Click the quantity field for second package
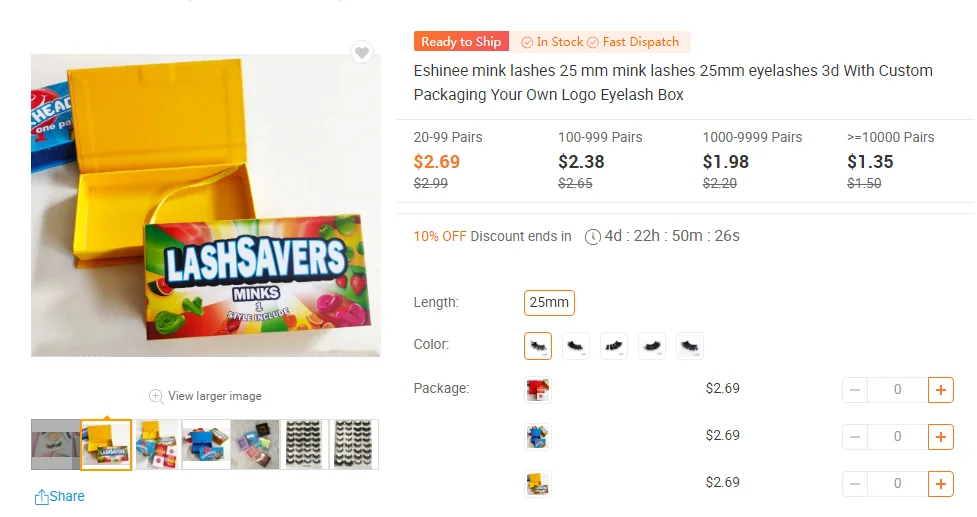 point(897,436)
